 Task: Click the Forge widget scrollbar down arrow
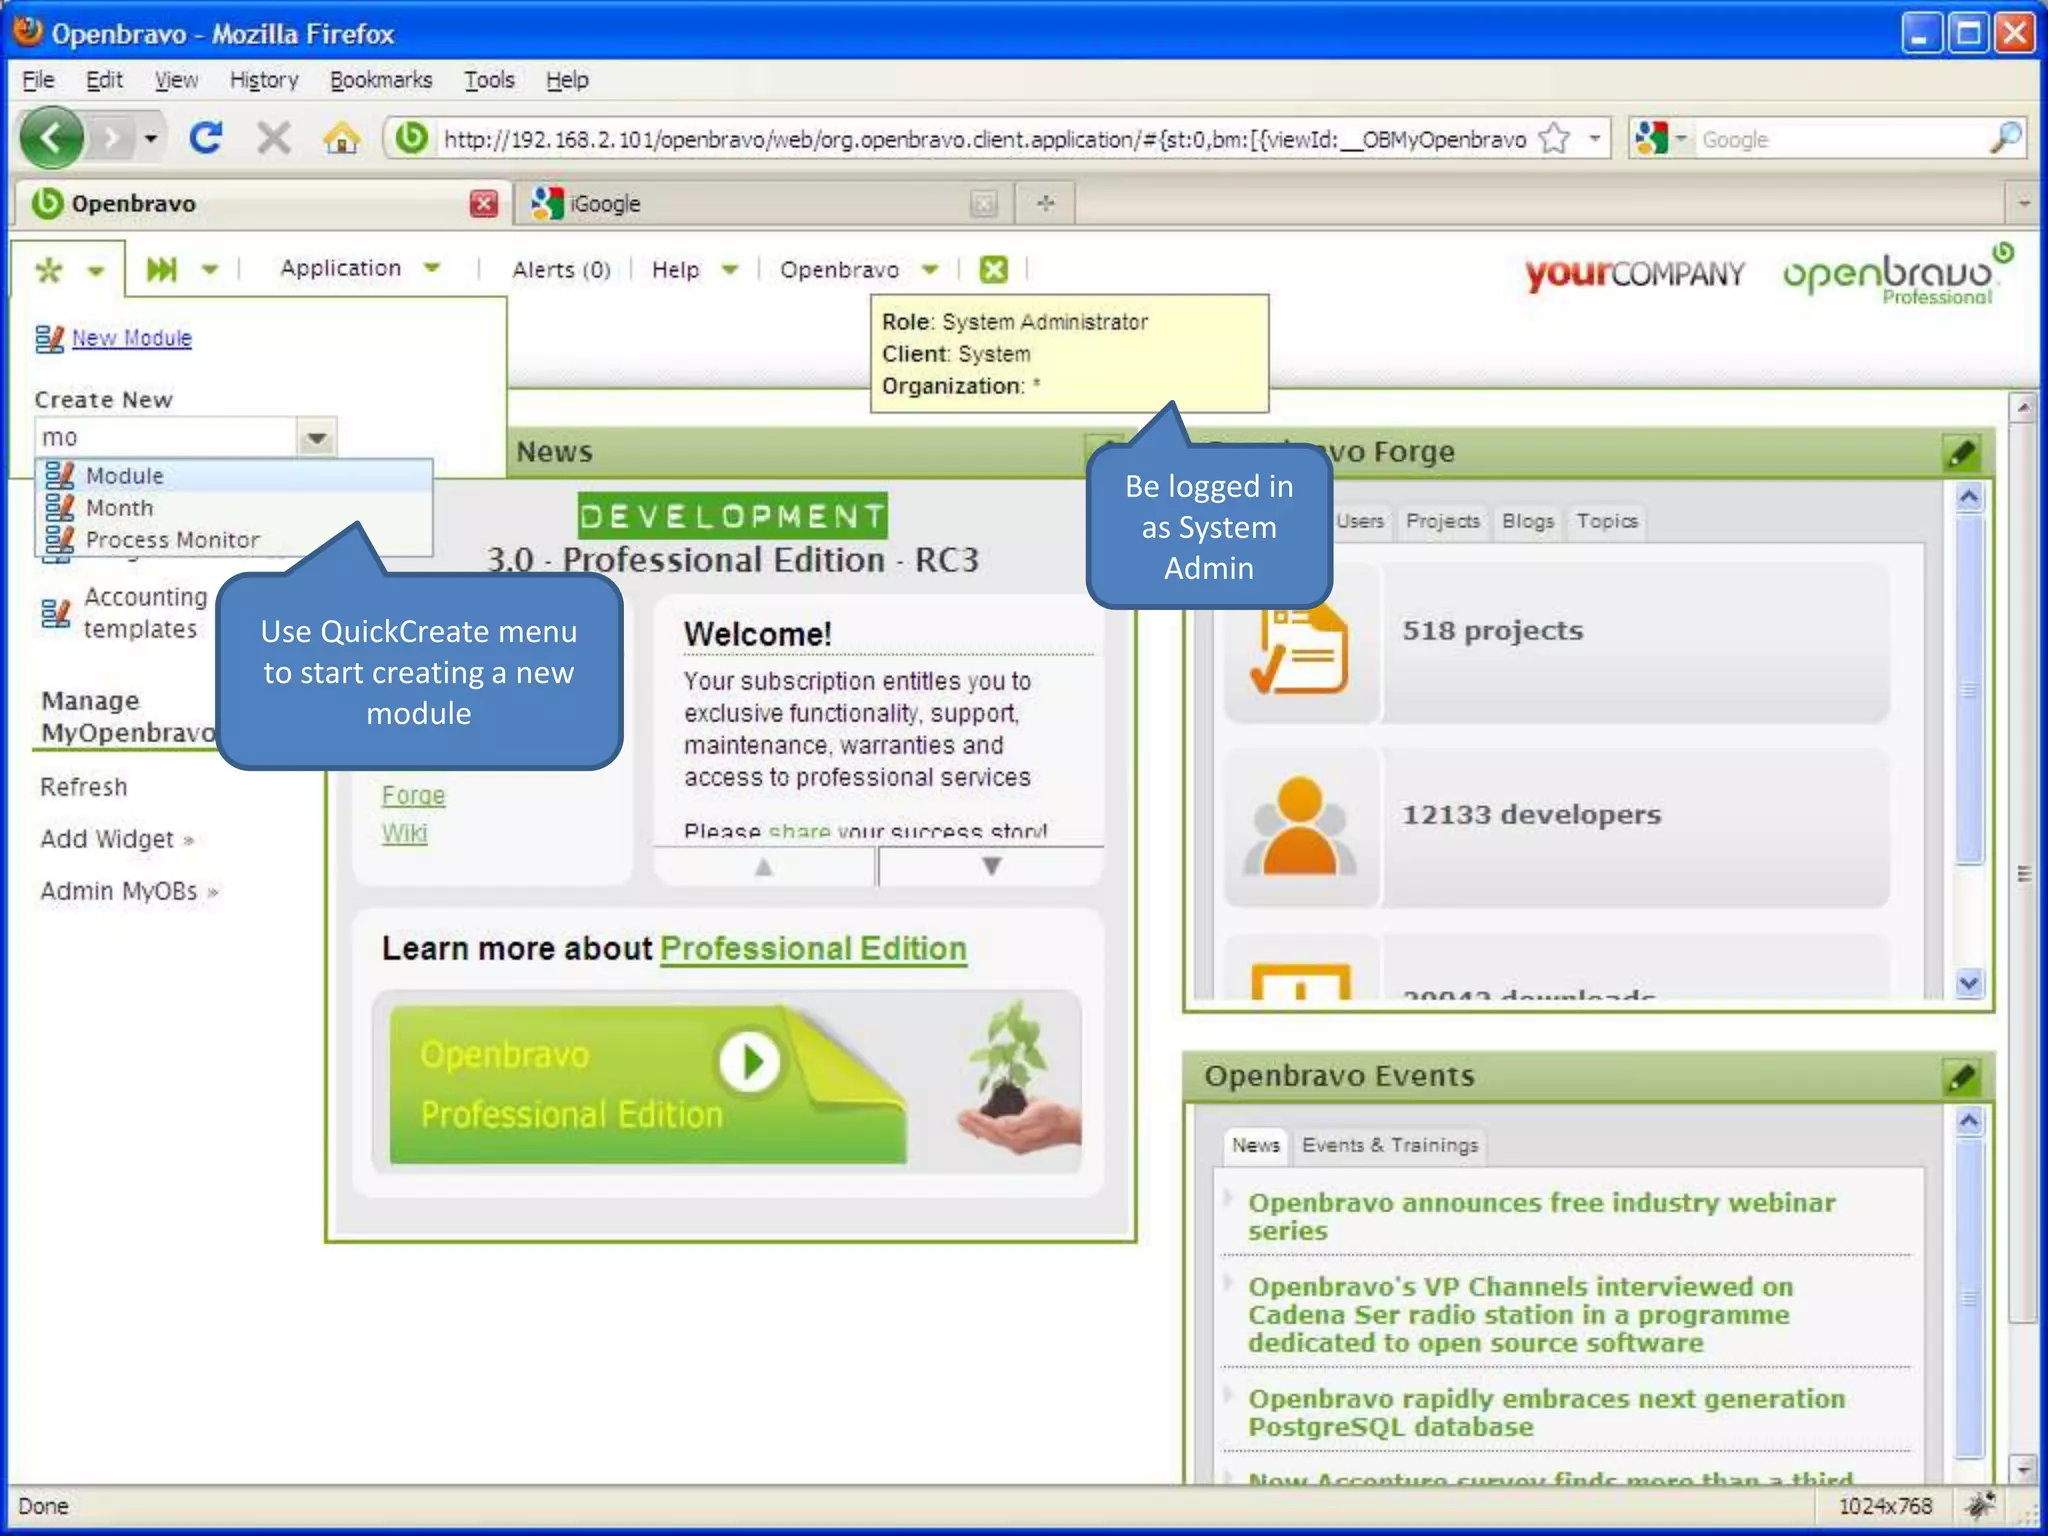(x=1969, y=983)
